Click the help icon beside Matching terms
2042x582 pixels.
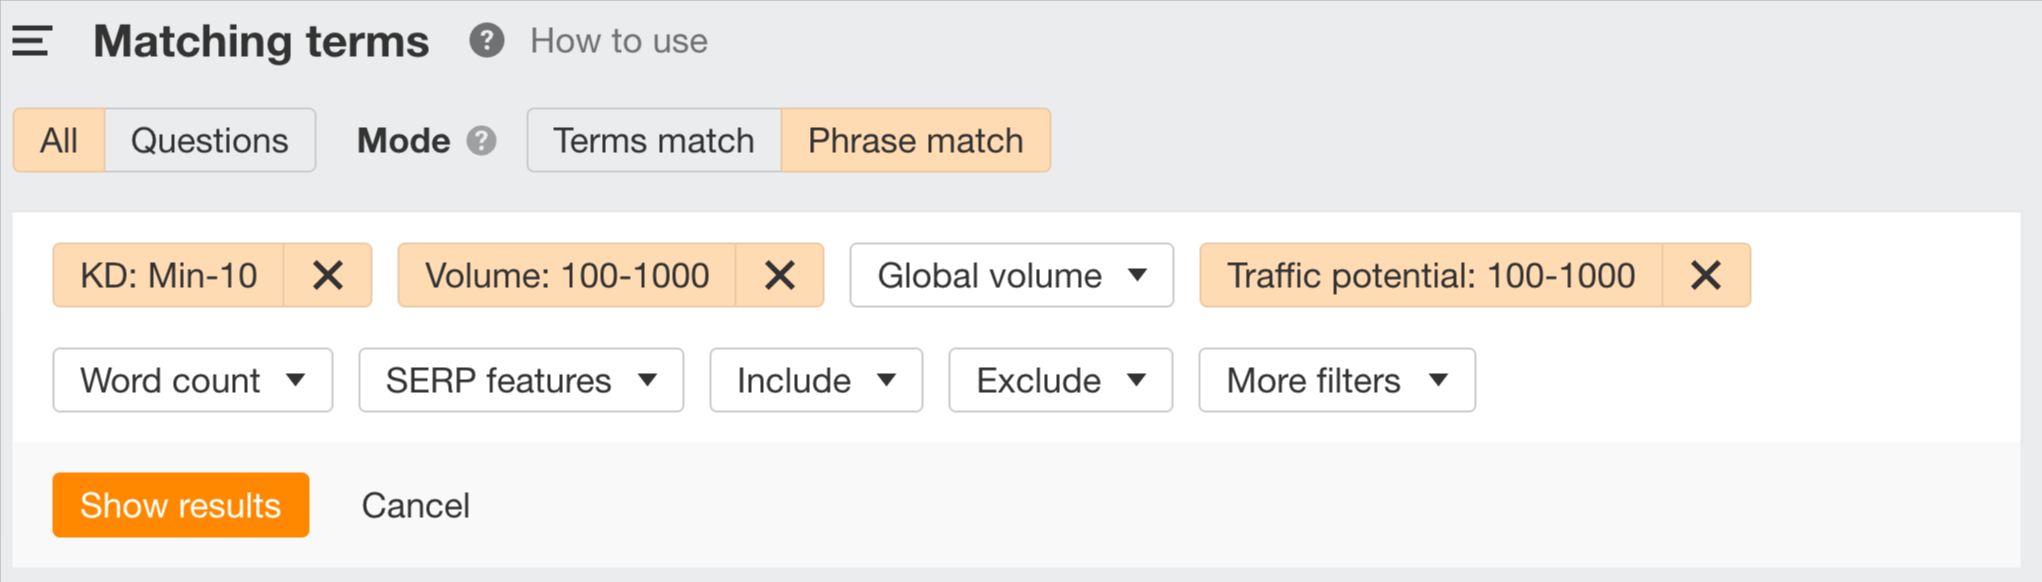tap(487, 41)
